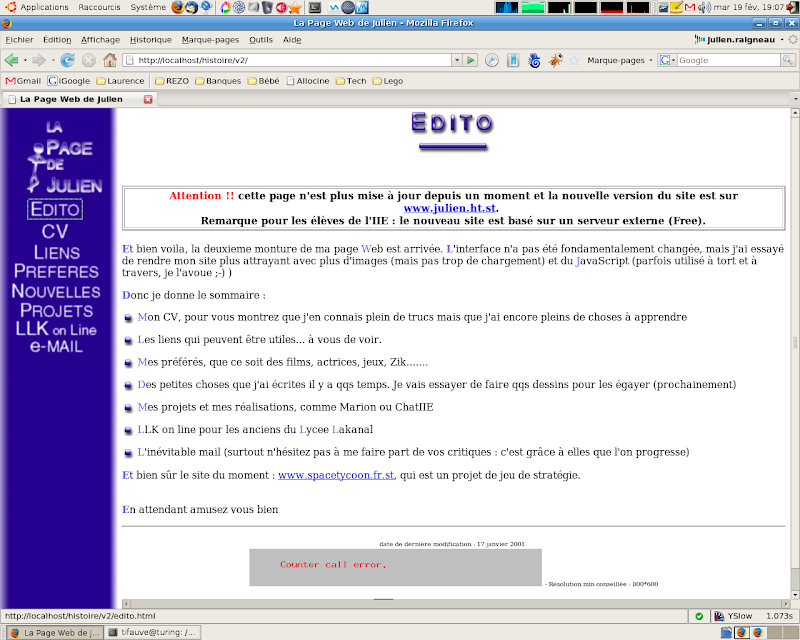800x640 pixels.
Task: Click the orange star launcher in panel
Action: coord(294,7)
